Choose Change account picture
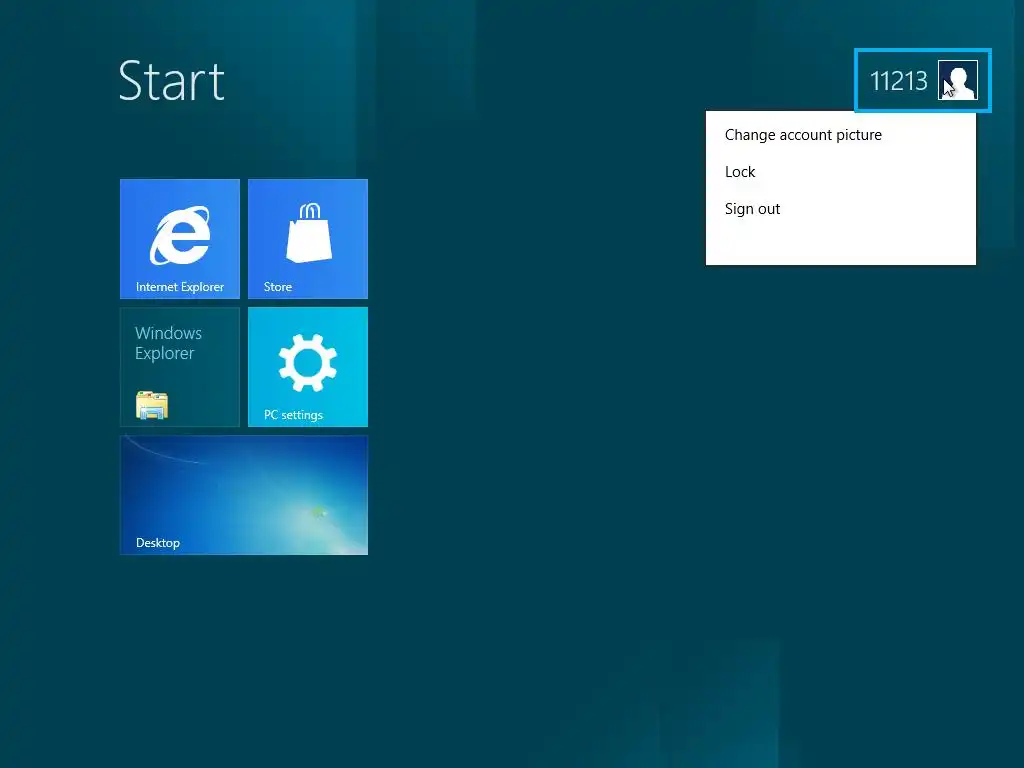 [x=803, y=135]
